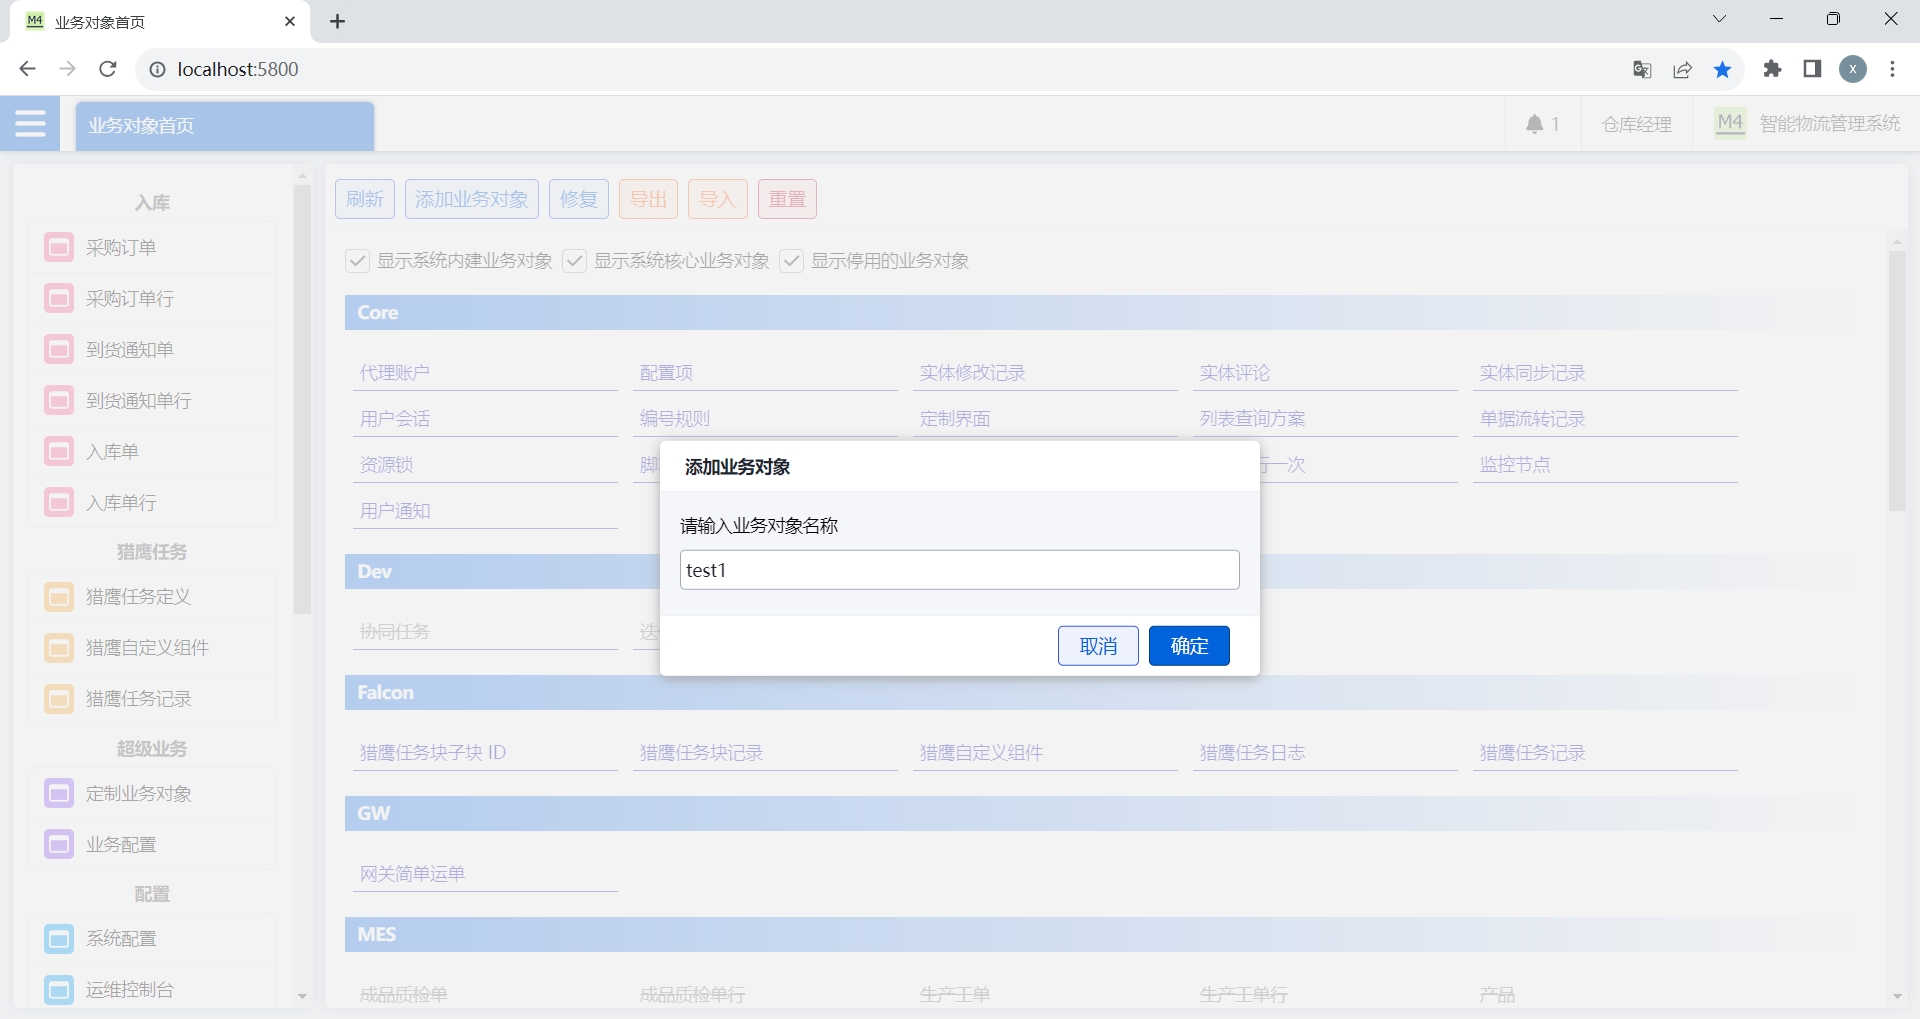
Task: Click the 取消 button in dialog
Action: click(x=1098, y=646)
